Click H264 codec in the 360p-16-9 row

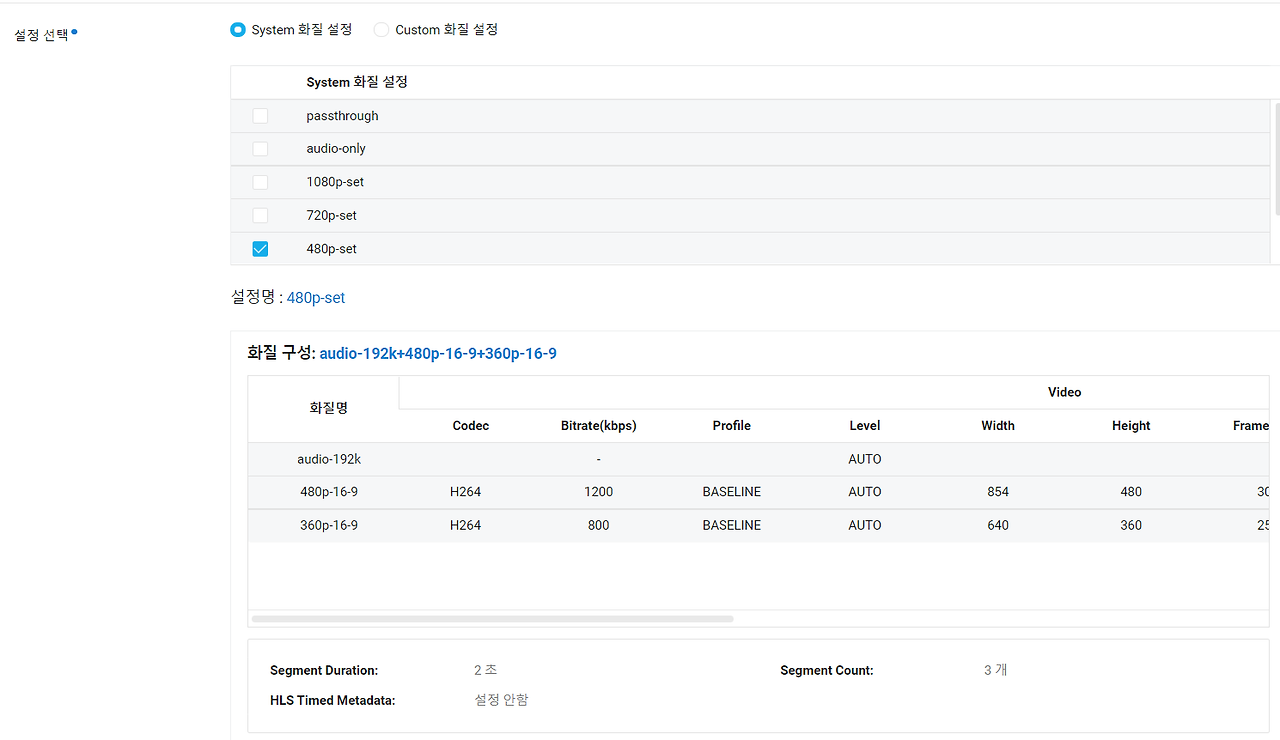[x=466, y=525]
